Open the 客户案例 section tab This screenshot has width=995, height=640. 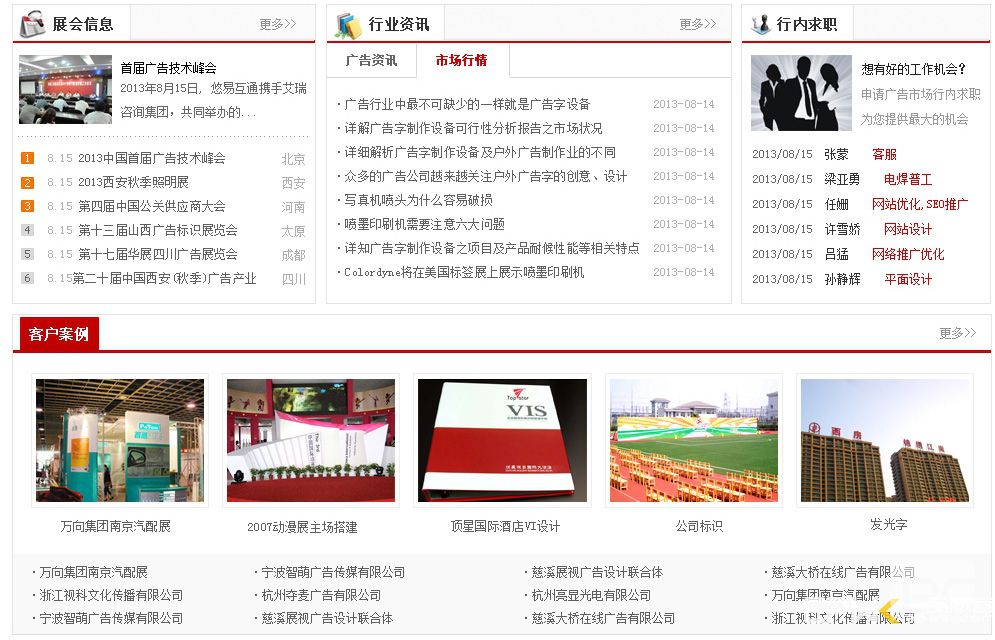(x=59, y=334)
